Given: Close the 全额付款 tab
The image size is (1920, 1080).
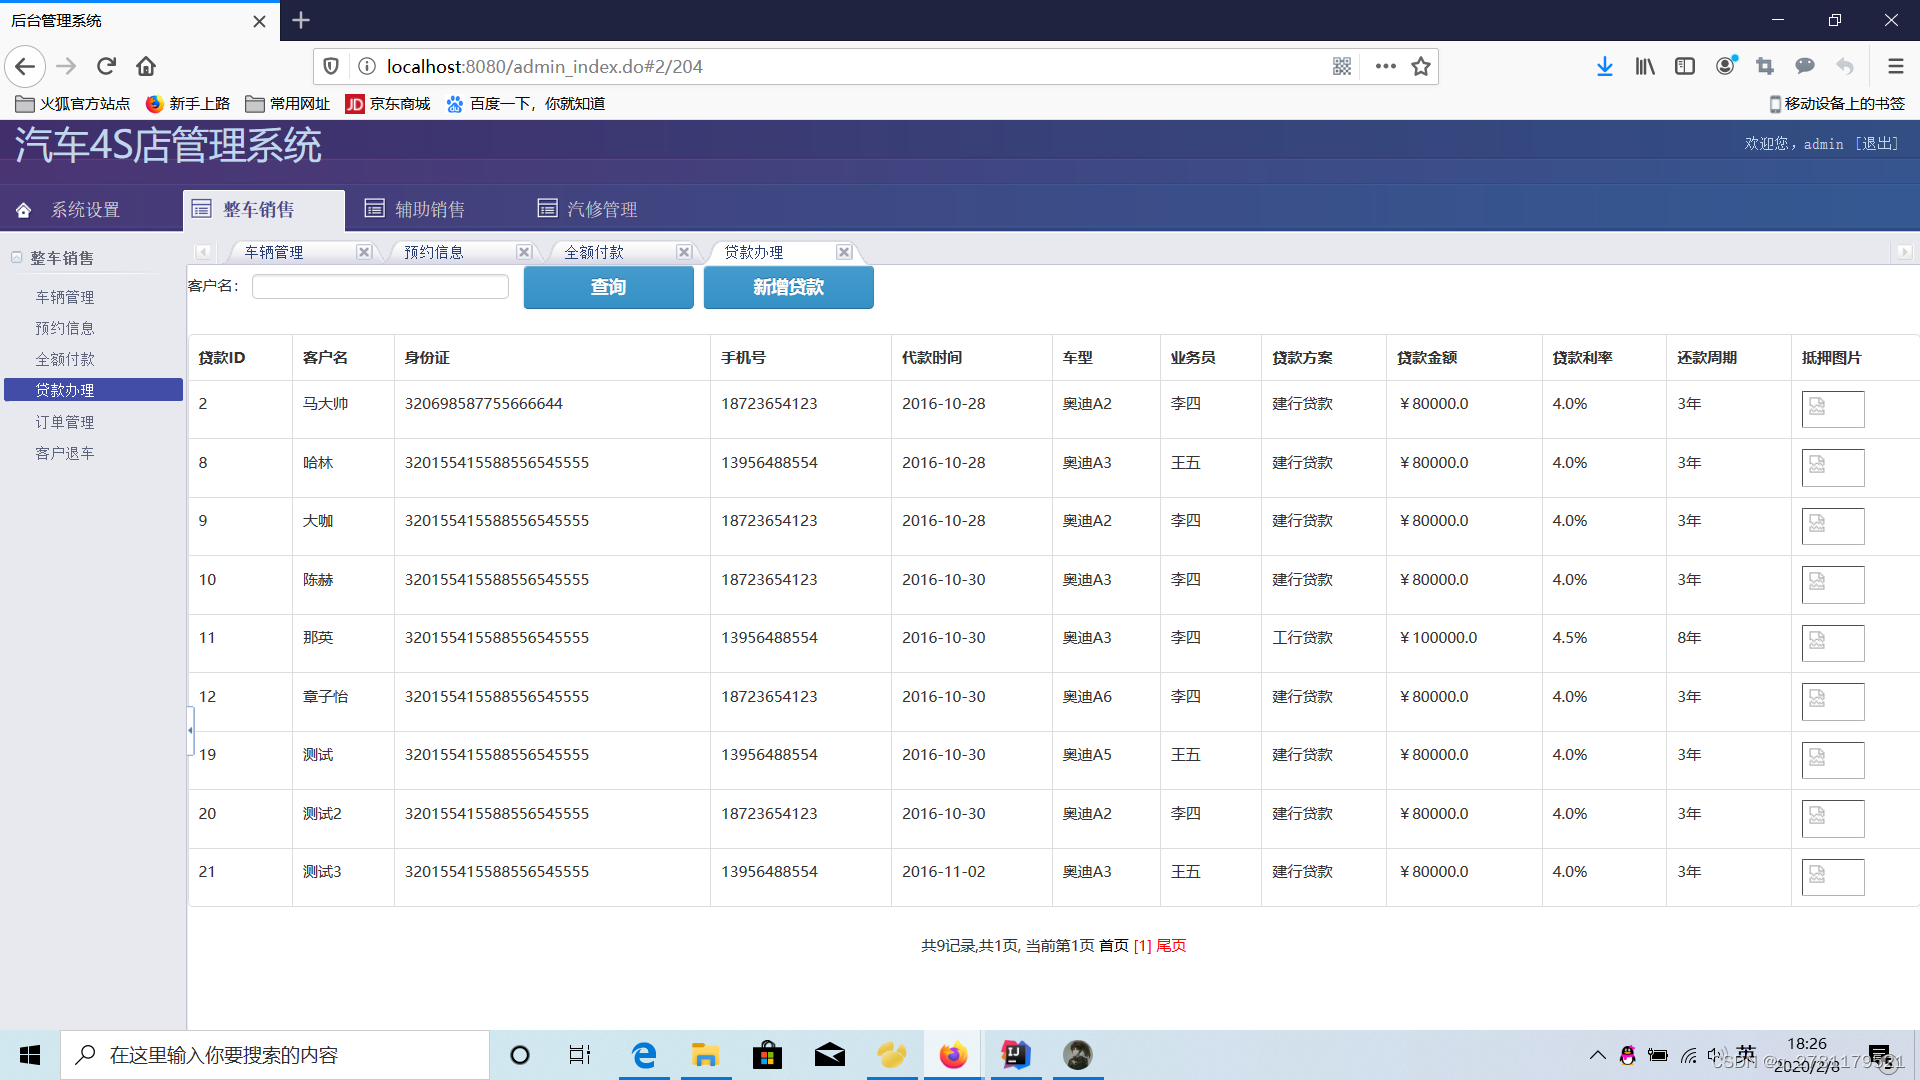Looking at the screenshot, I should tap(684, 252).
